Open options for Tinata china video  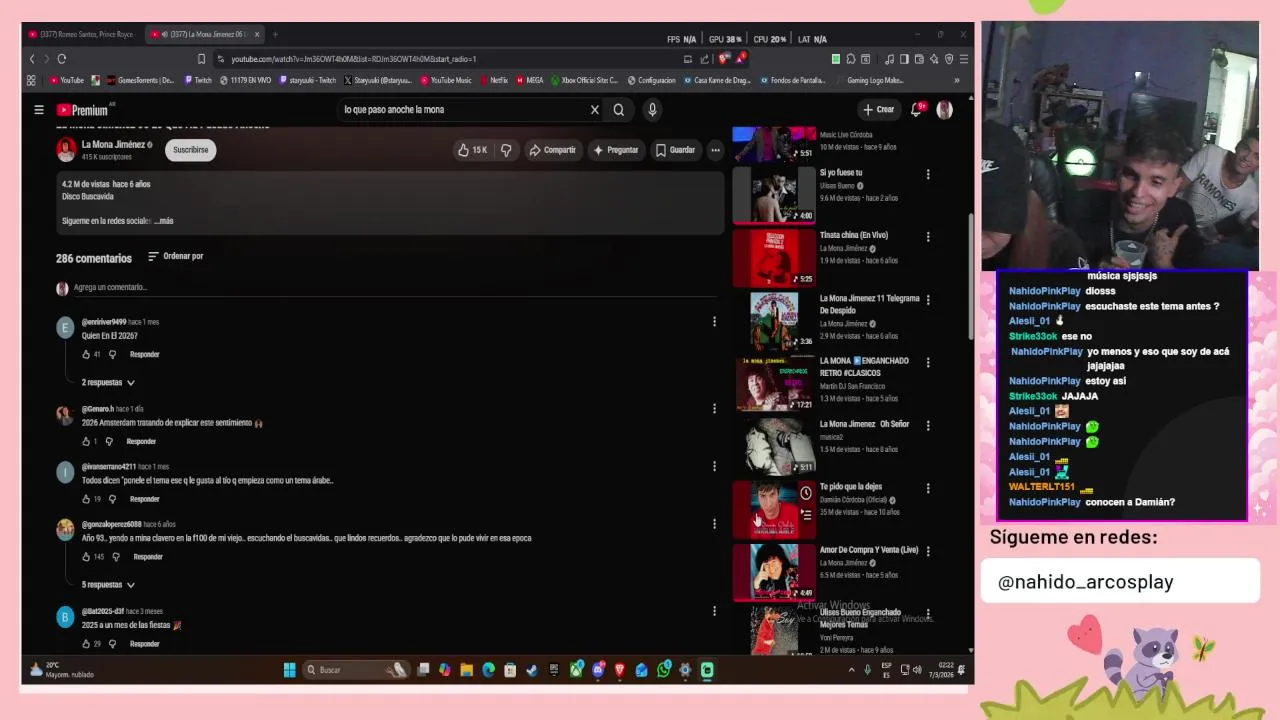tap(928, 237)
